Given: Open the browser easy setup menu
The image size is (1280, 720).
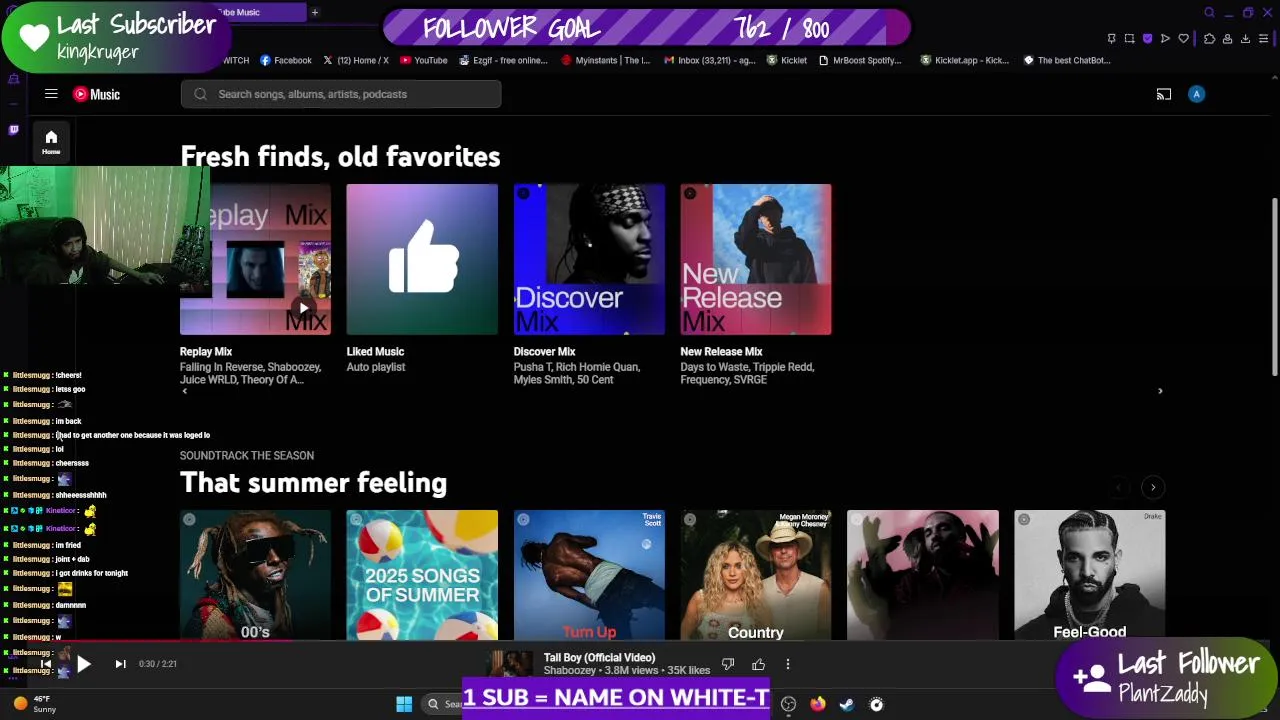Looking at the screenshot, I should [x=1264, y=39].
